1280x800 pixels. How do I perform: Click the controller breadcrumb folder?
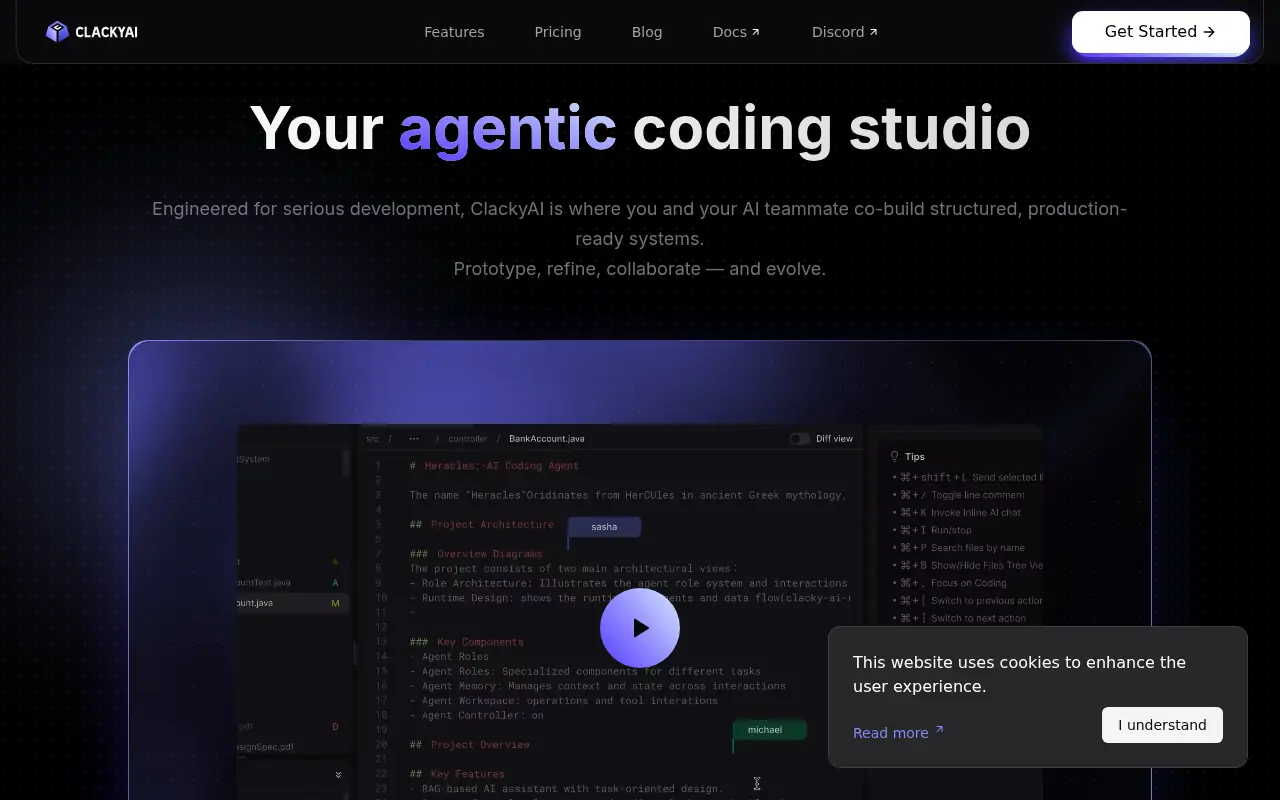click(468, 438)
